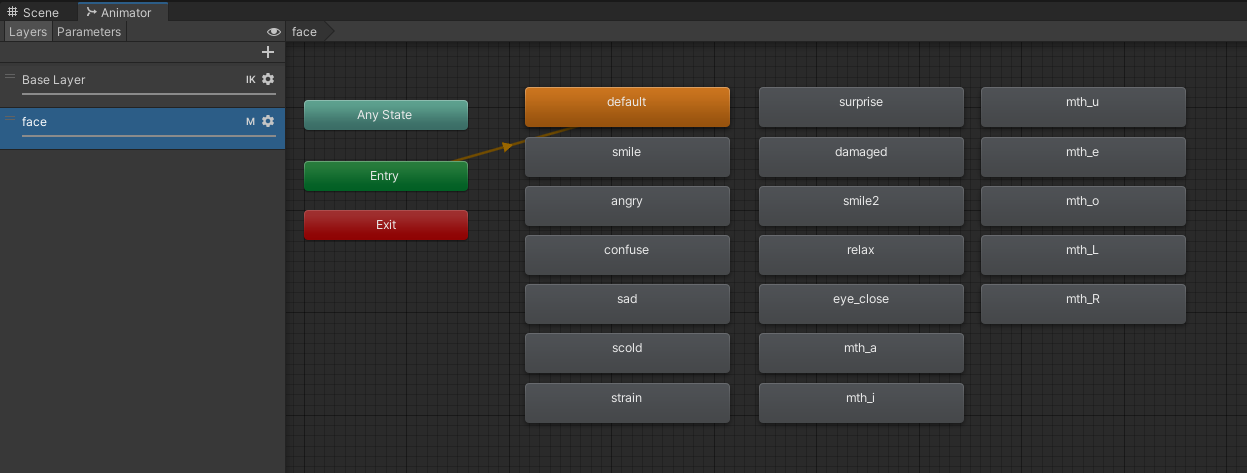Open Base Layer settings gear
The height and width of the screenshot is (473, 1247).
(x=268, y=79)
